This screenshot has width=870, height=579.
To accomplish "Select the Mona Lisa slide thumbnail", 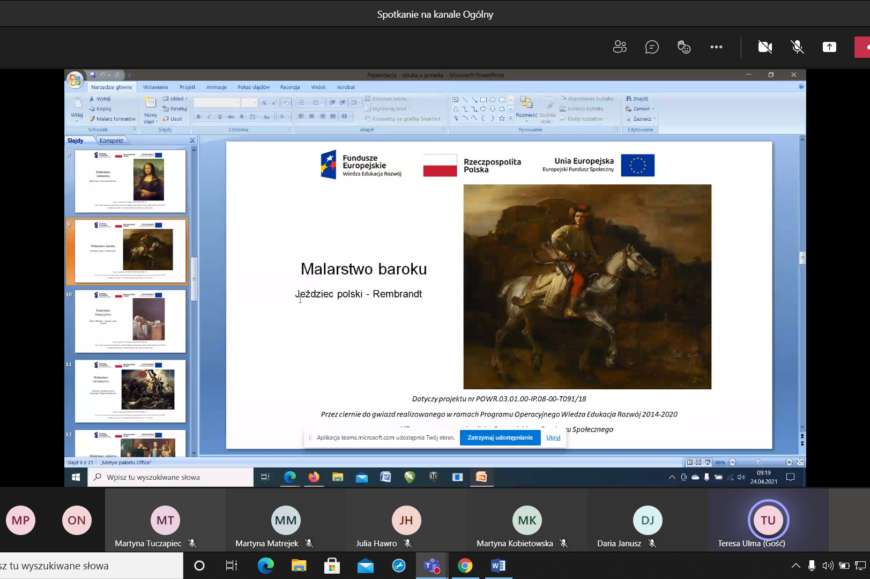I will [131, 181].
